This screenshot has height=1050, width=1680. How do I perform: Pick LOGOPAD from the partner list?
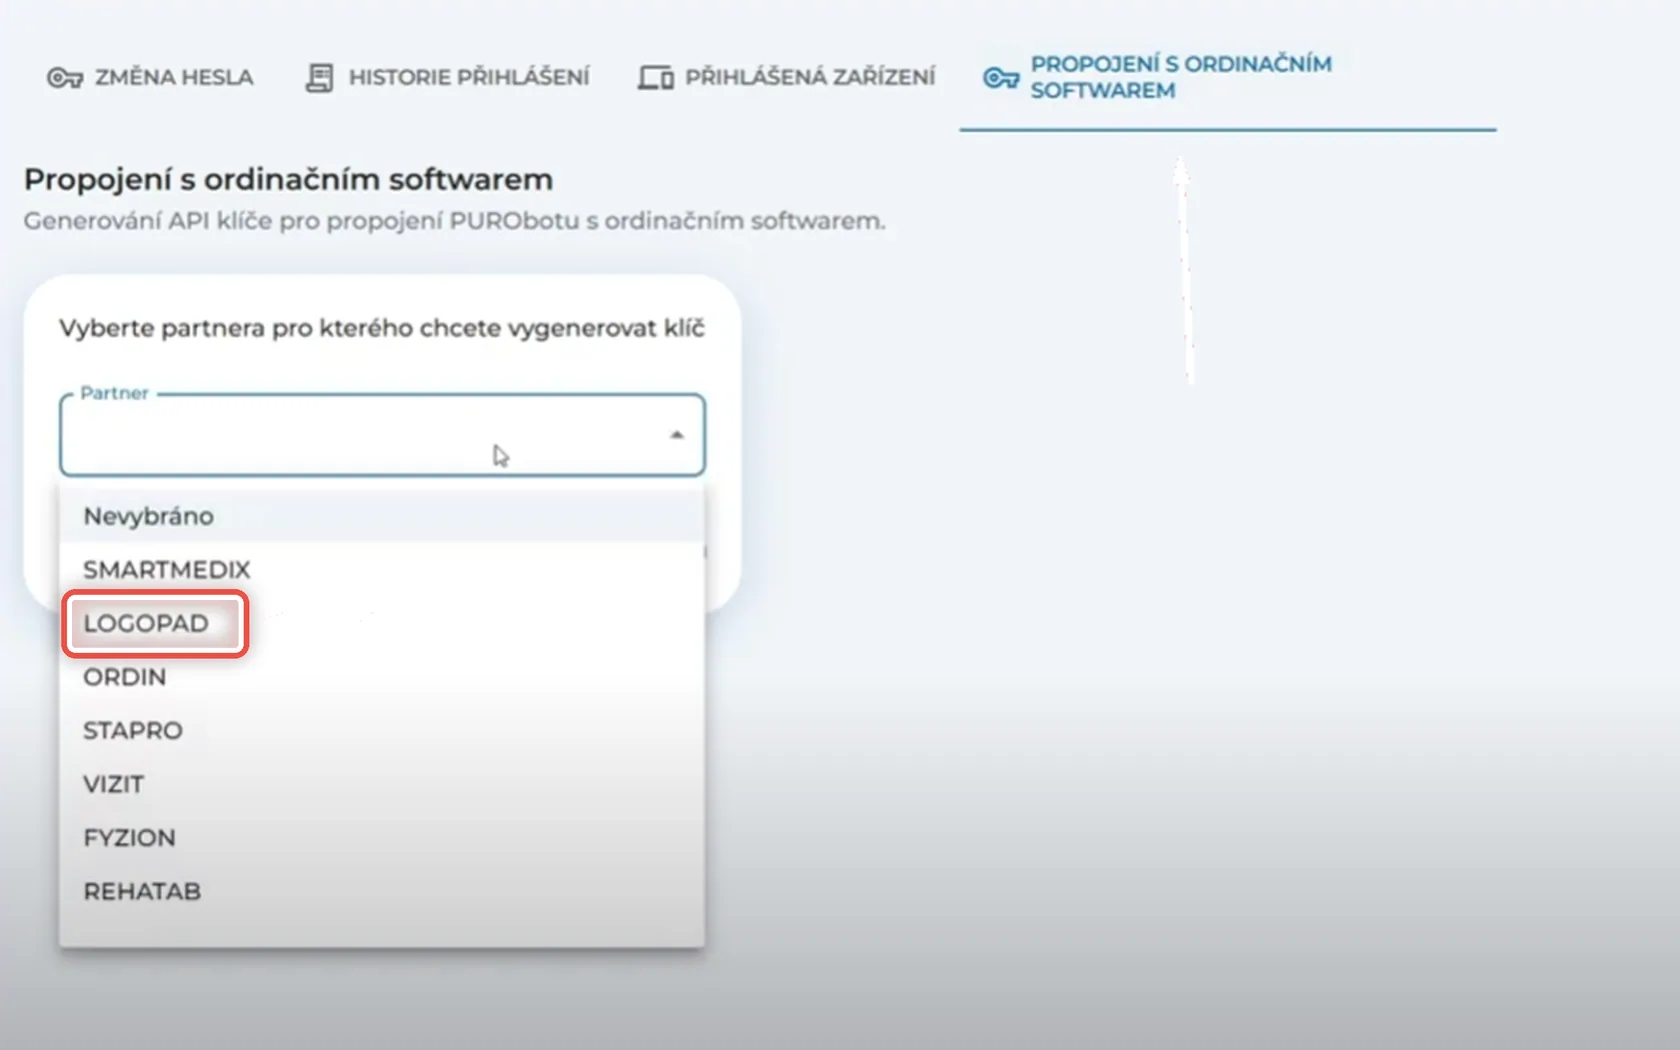click(382, 623)
